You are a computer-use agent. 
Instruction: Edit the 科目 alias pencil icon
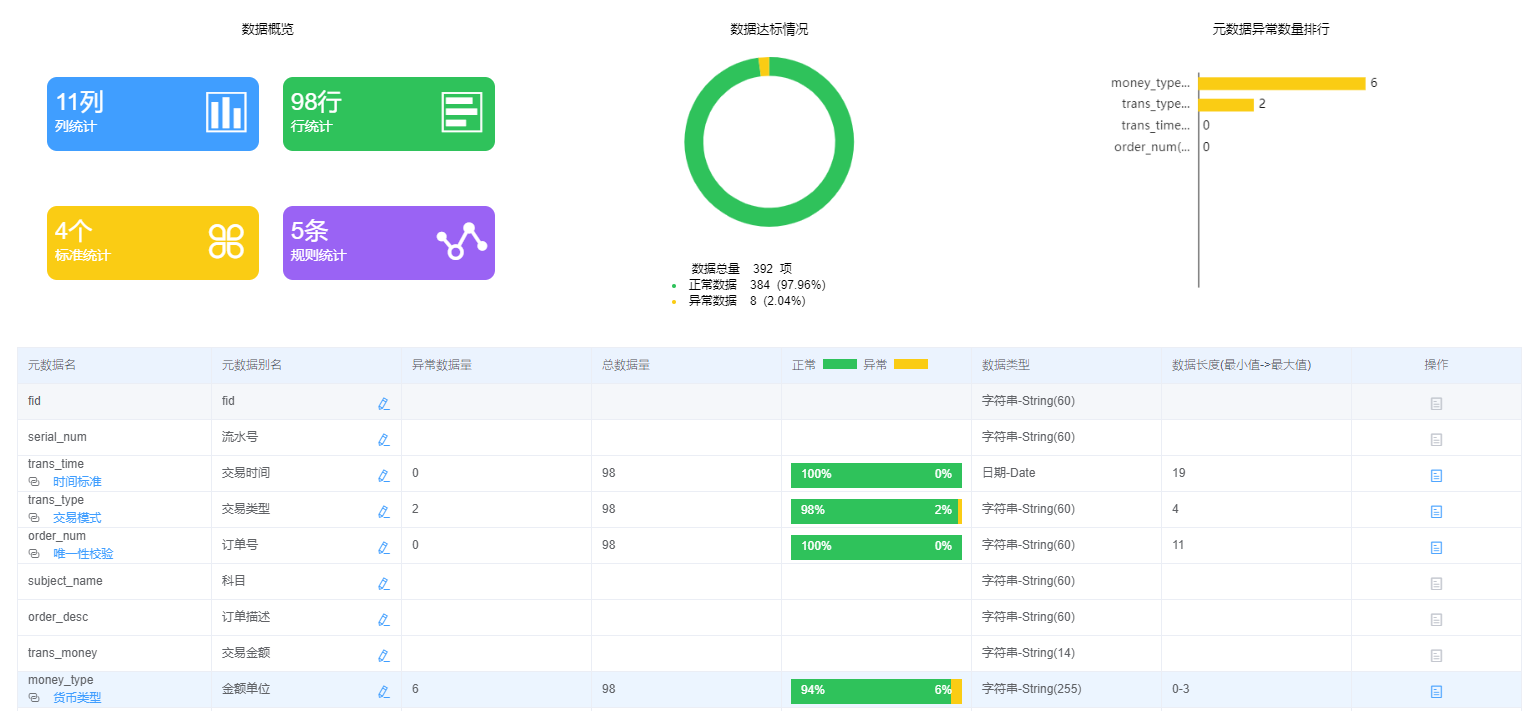pos(383,584)
